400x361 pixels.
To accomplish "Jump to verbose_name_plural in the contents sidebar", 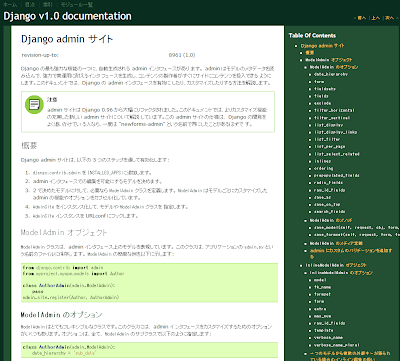I will [337, 345].
